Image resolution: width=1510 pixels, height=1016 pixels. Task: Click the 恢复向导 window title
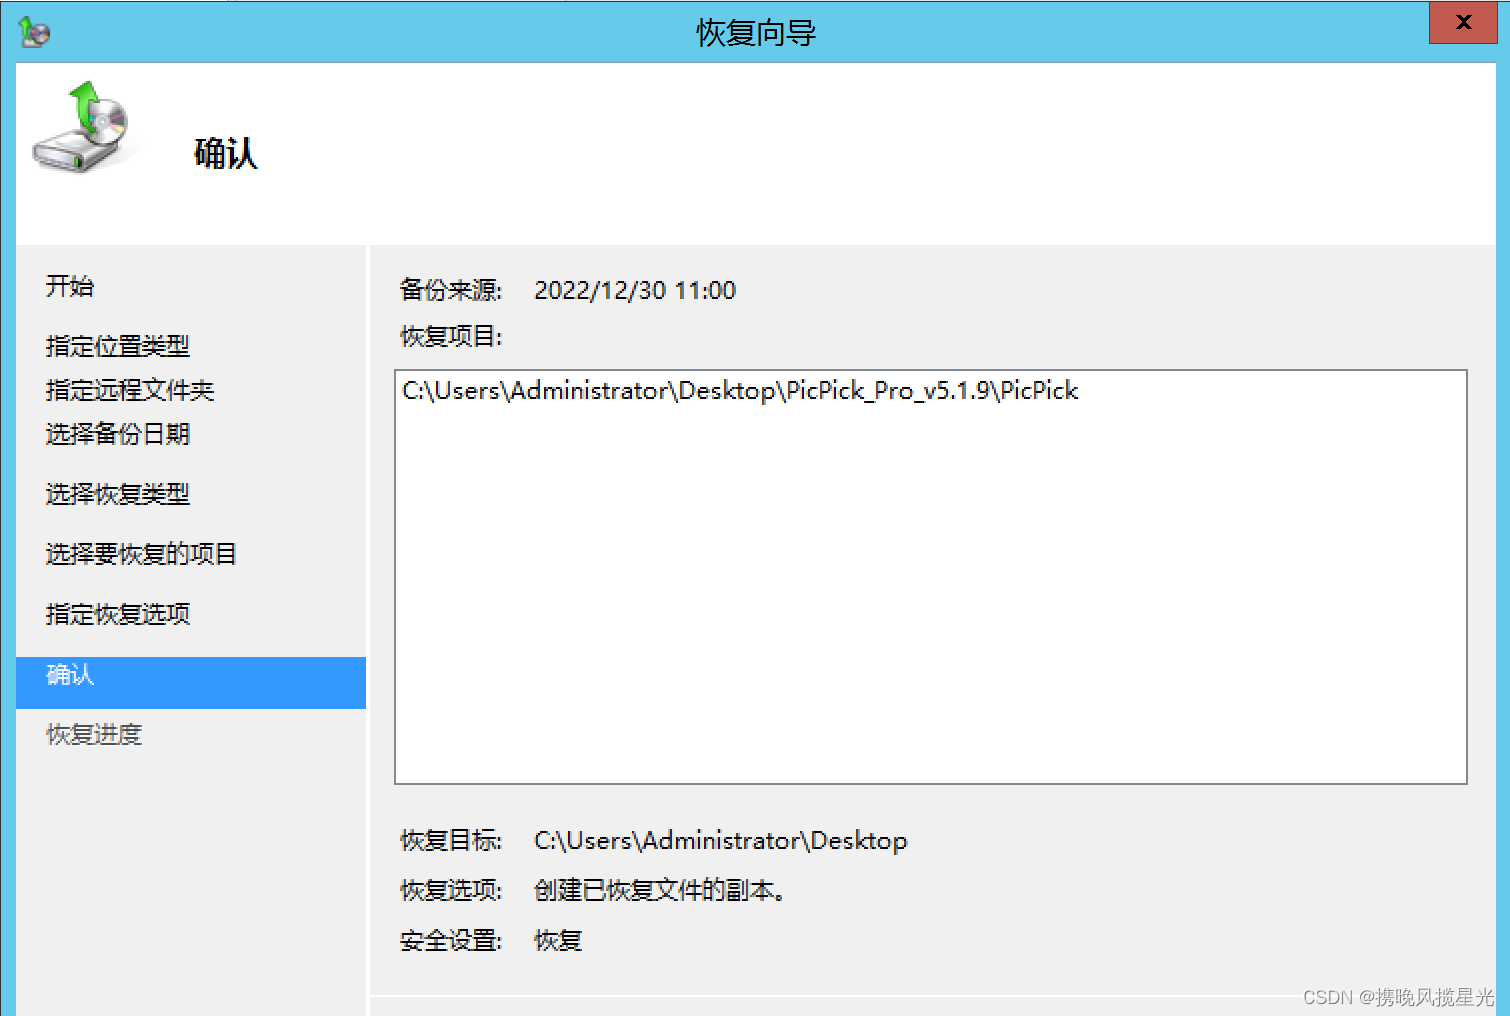(756, 33)
